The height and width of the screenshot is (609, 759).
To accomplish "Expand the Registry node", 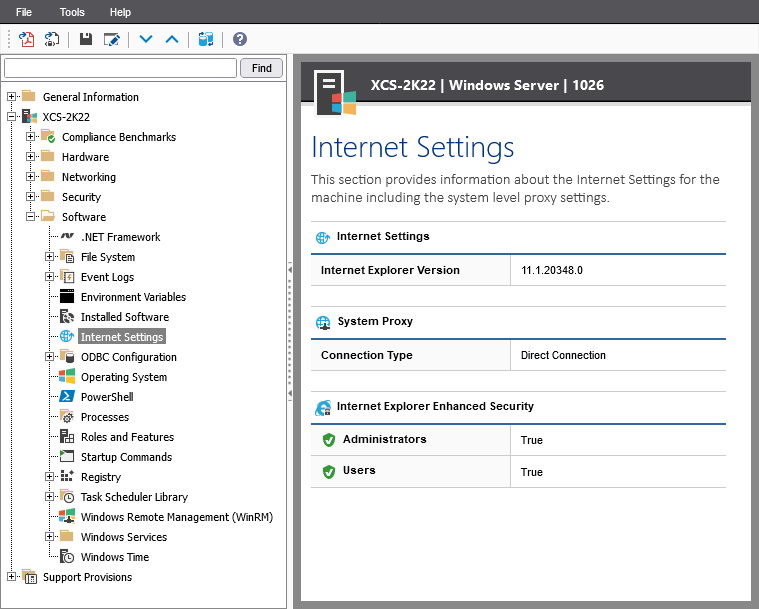I will [x=49, y=476].
